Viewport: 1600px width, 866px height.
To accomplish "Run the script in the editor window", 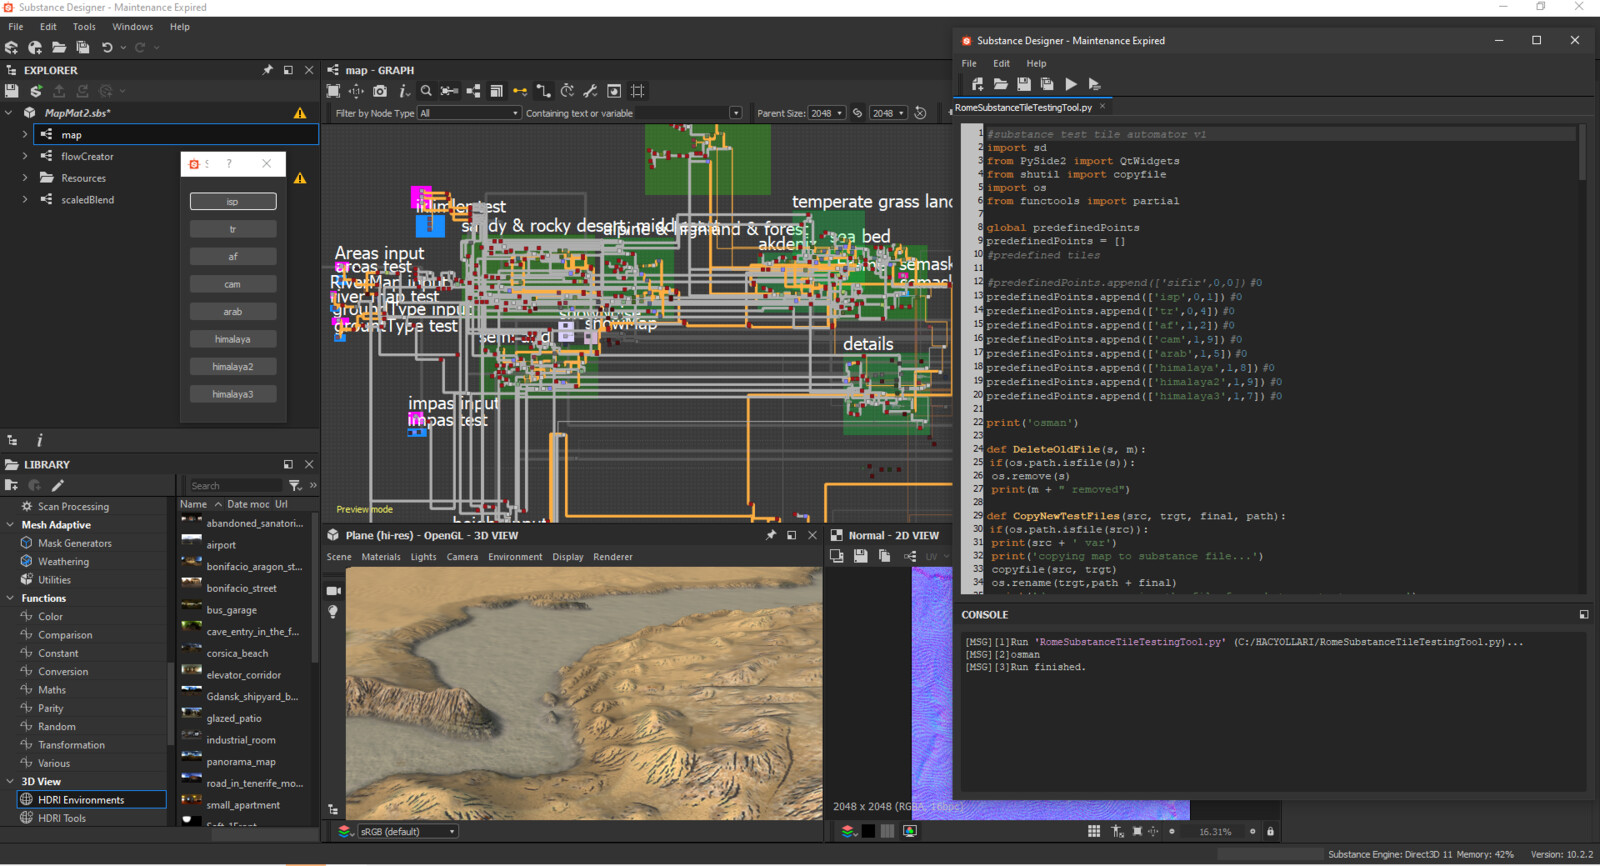I will [x=1071, y=84].
